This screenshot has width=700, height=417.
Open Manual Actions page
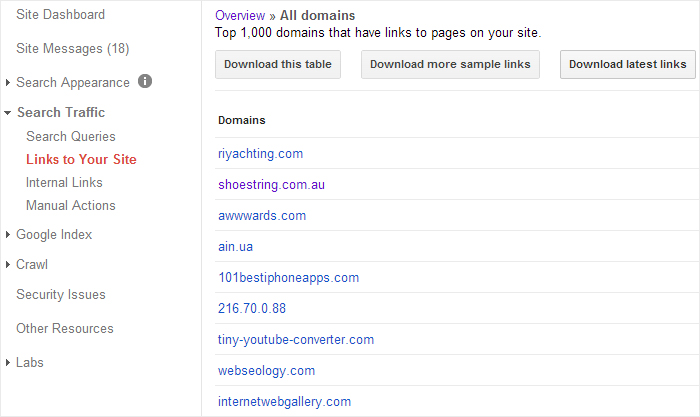pyautogui.click(x=71, y=206)
